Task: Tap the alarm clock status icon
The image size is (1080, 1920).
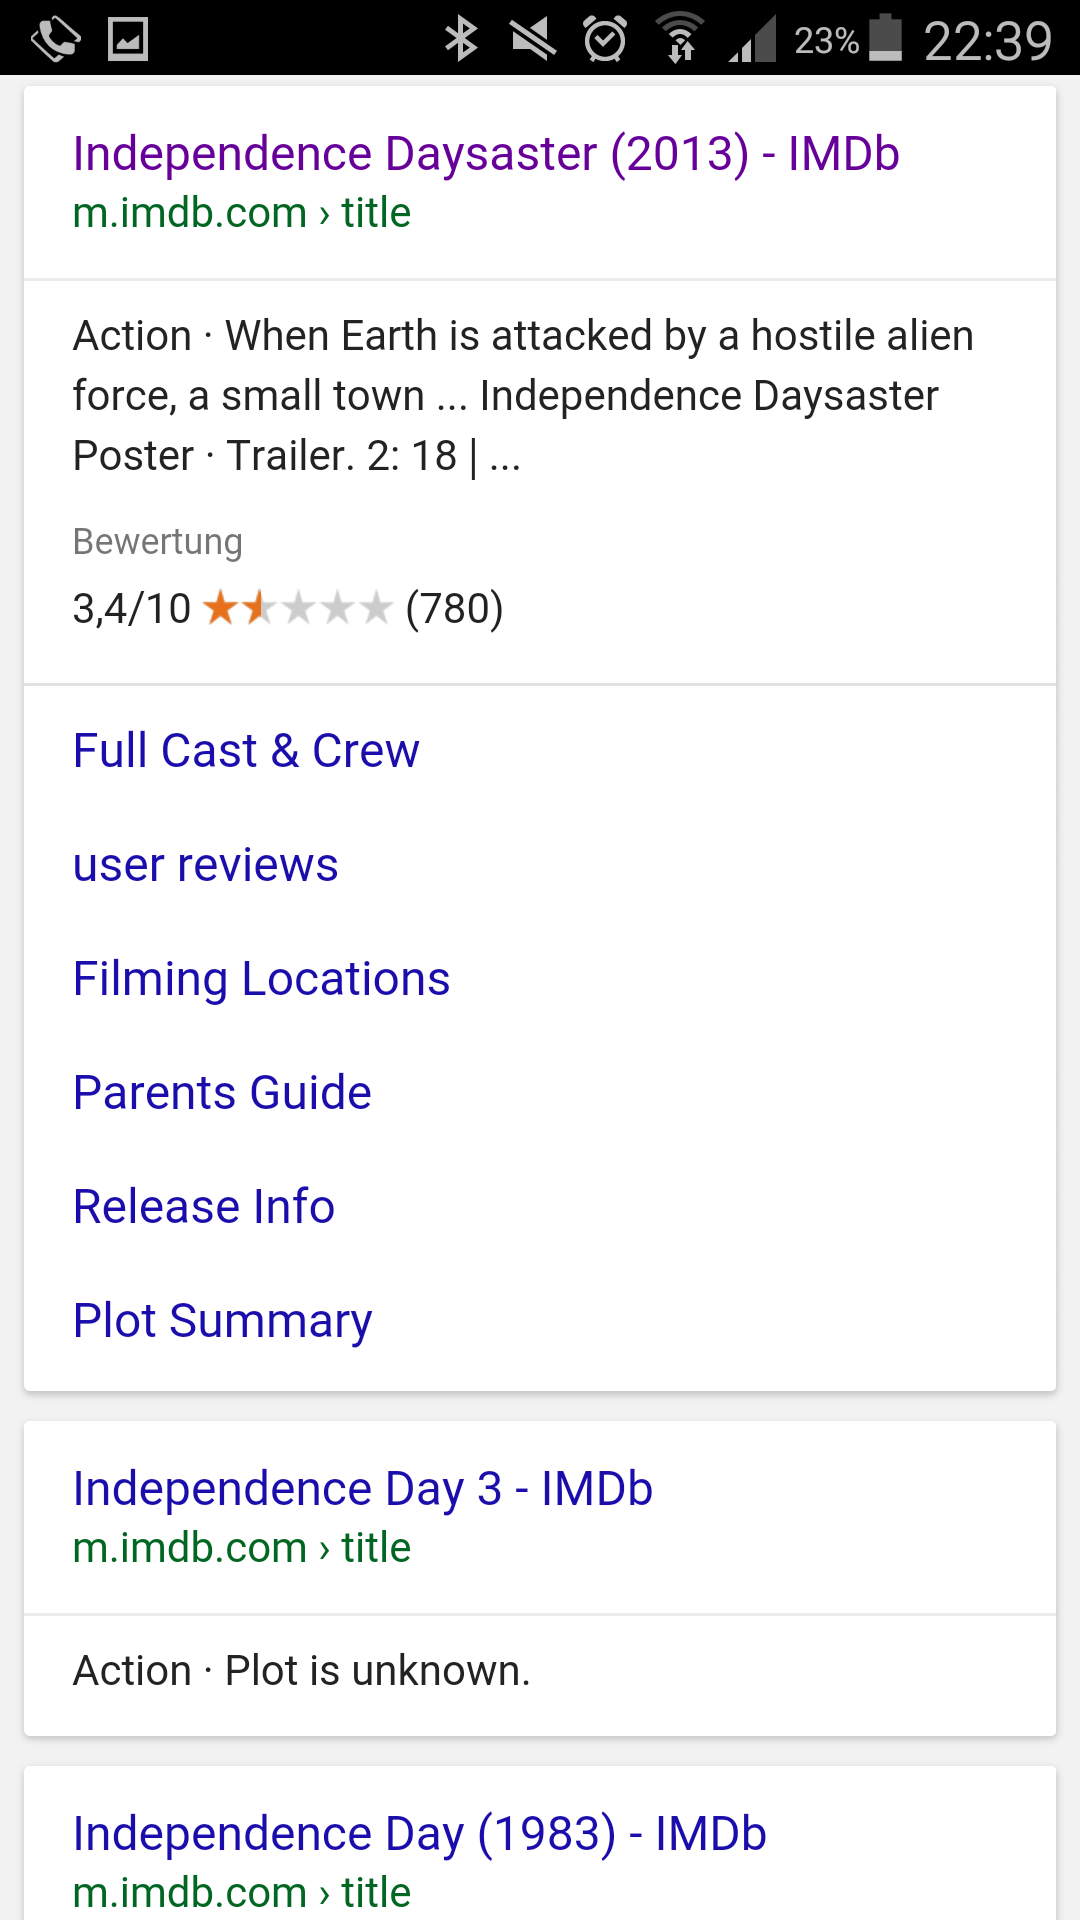Action: [x=605, y=40]
